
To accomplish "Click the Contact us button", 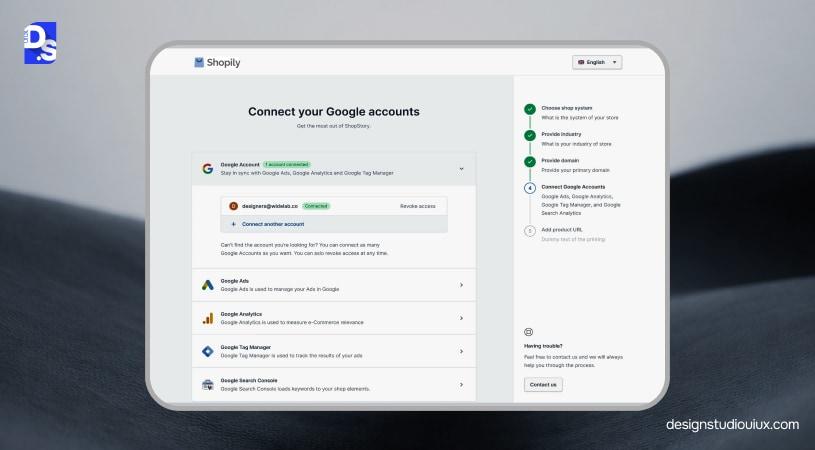I will [x=543, y=385].
